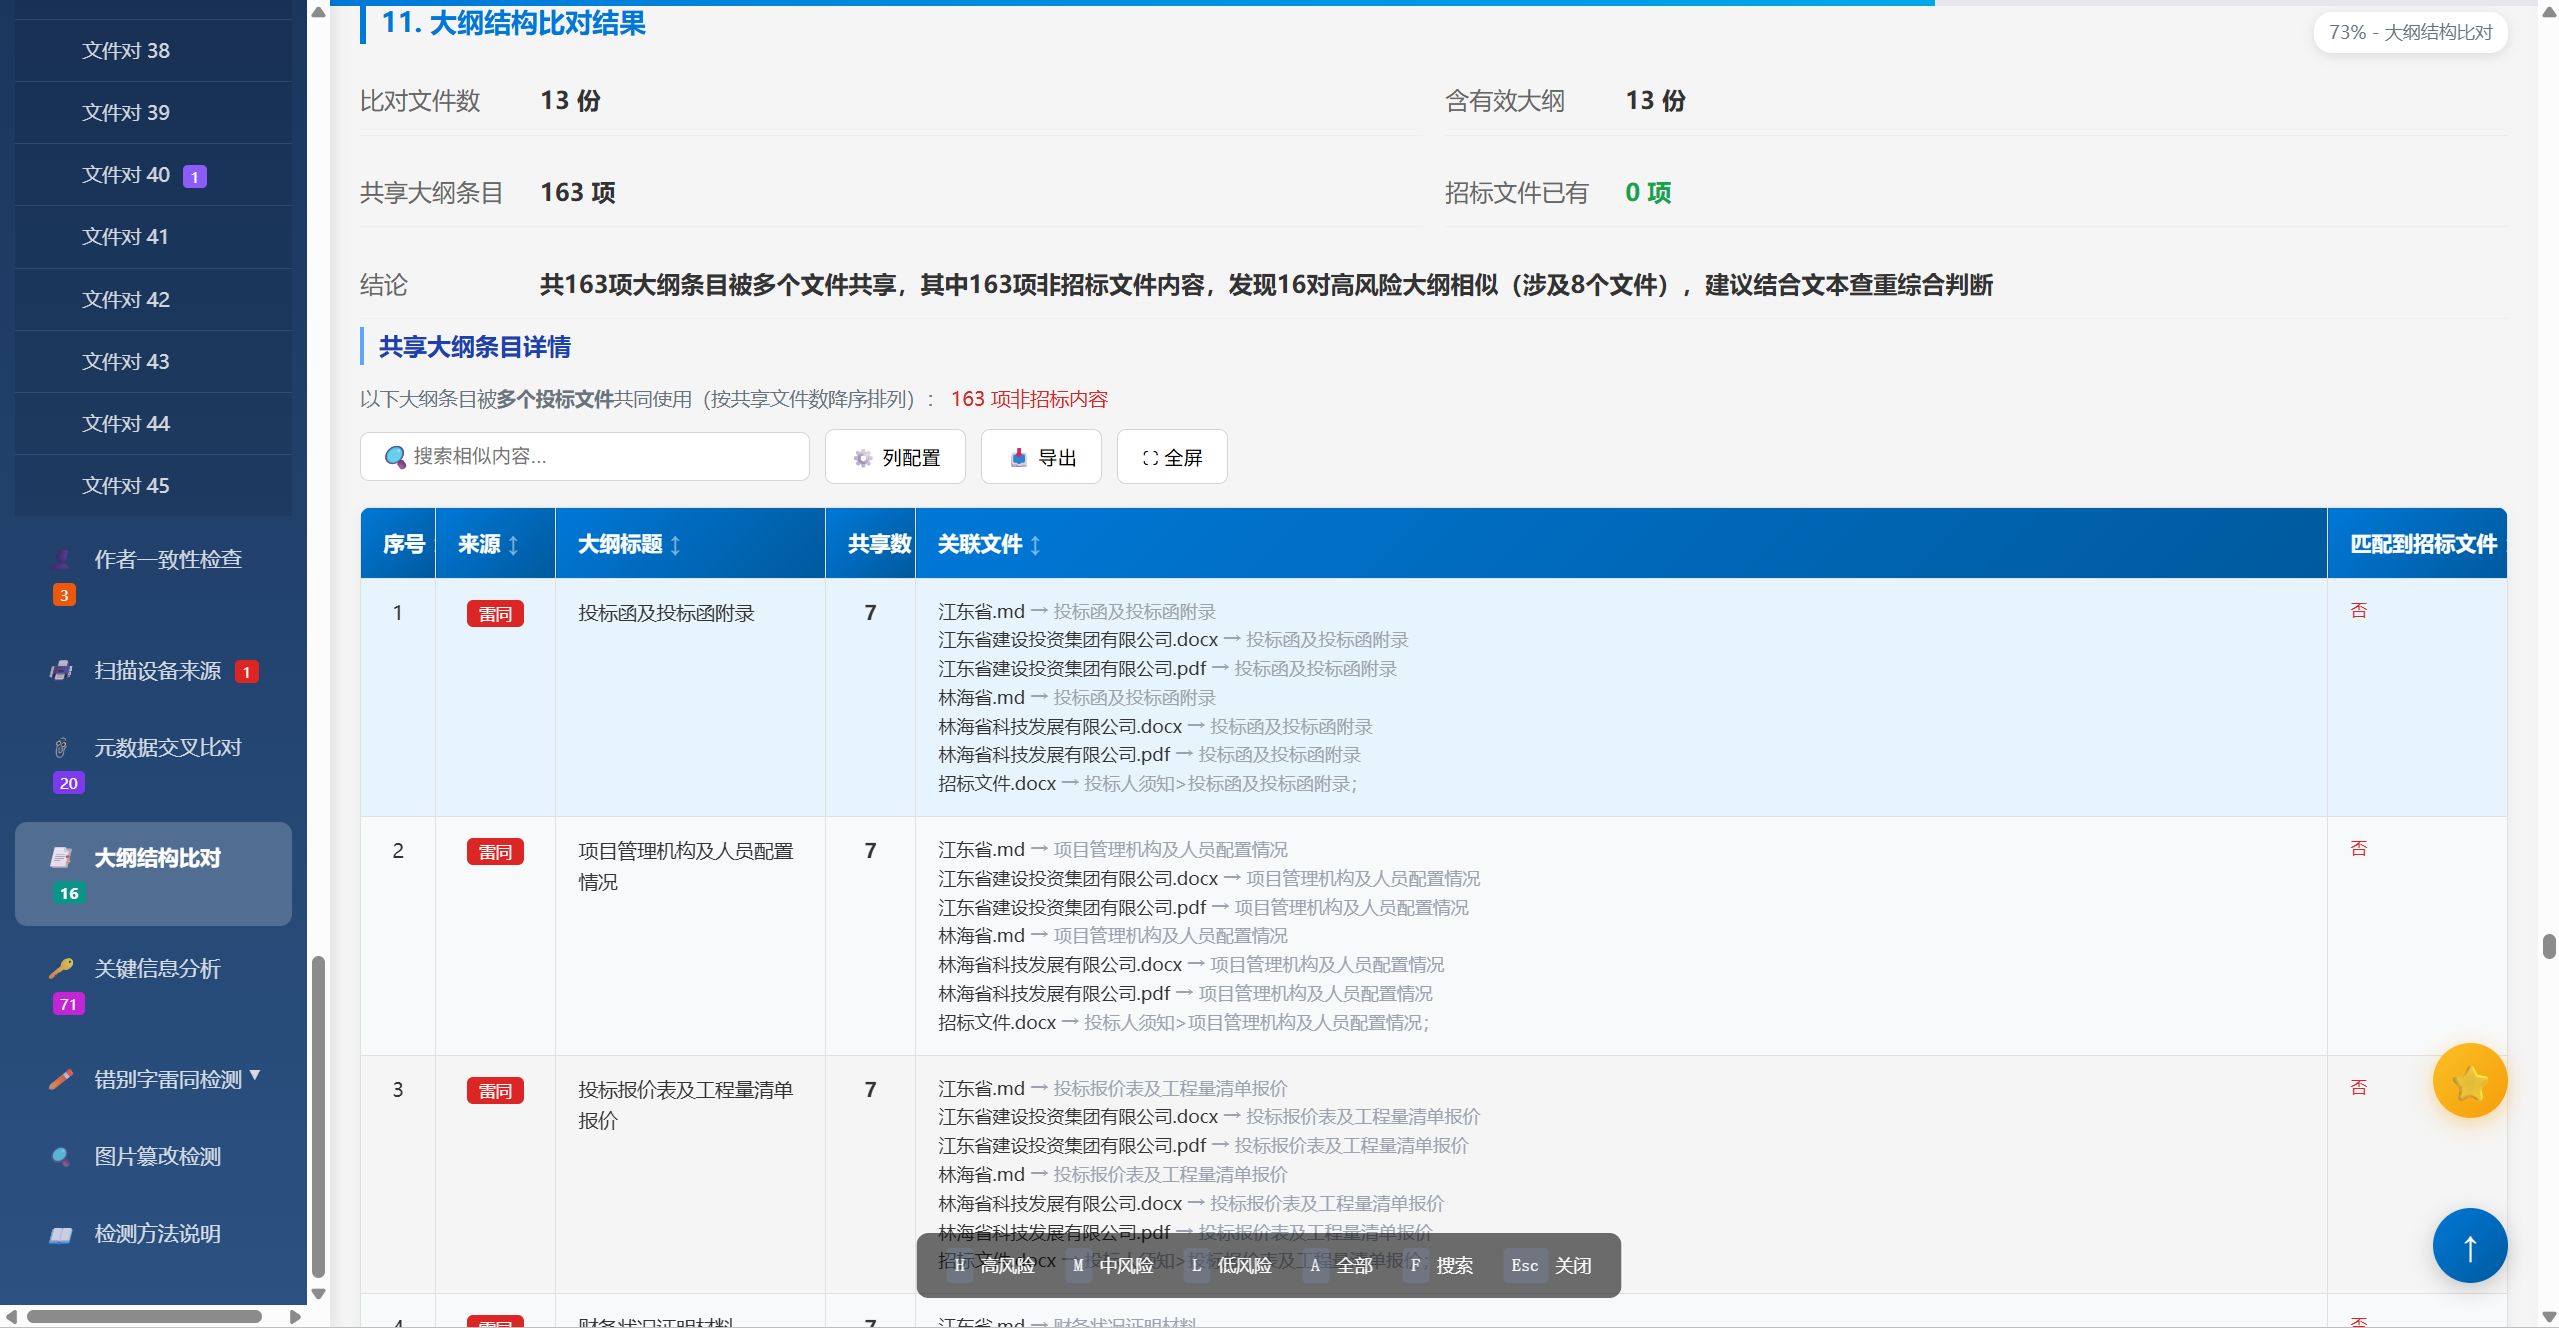Screen dimensions: 2559x1328
Task: Go to 扫描设备来源 section
Action: (x=153, y=671)
